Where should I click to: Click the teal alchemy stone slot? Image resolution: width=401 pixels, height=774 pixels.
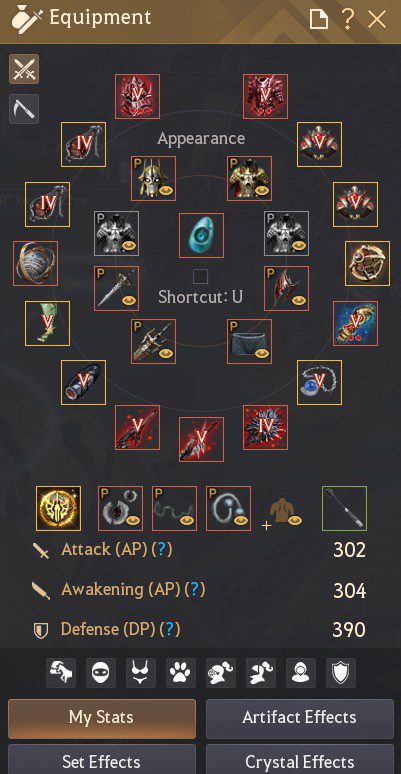pyautogui.click(x=201, y=235)
